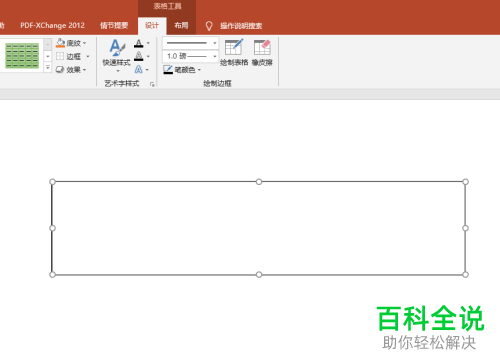Expand the 底纹 shading dropdown arrow
This screenshot has height=363, width=500.
85,43
